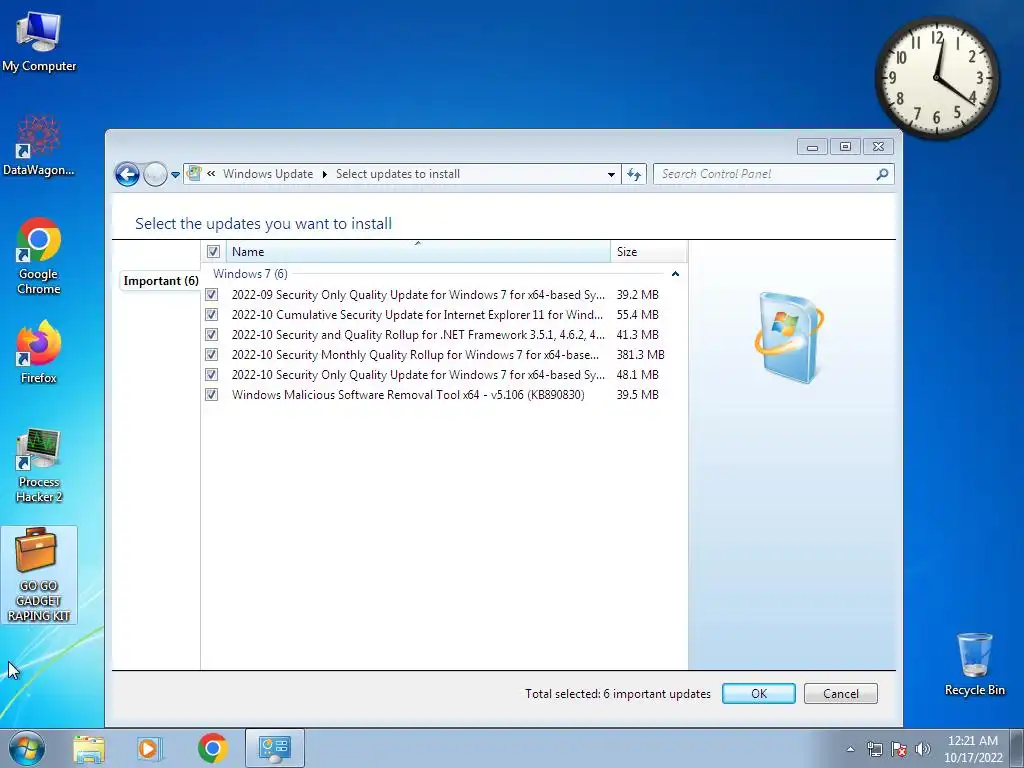Image resolution: width=1024 pixels, height=768 pixels.
Task: Go back using the blue back arrow
Action: click(x=127, y=174)
